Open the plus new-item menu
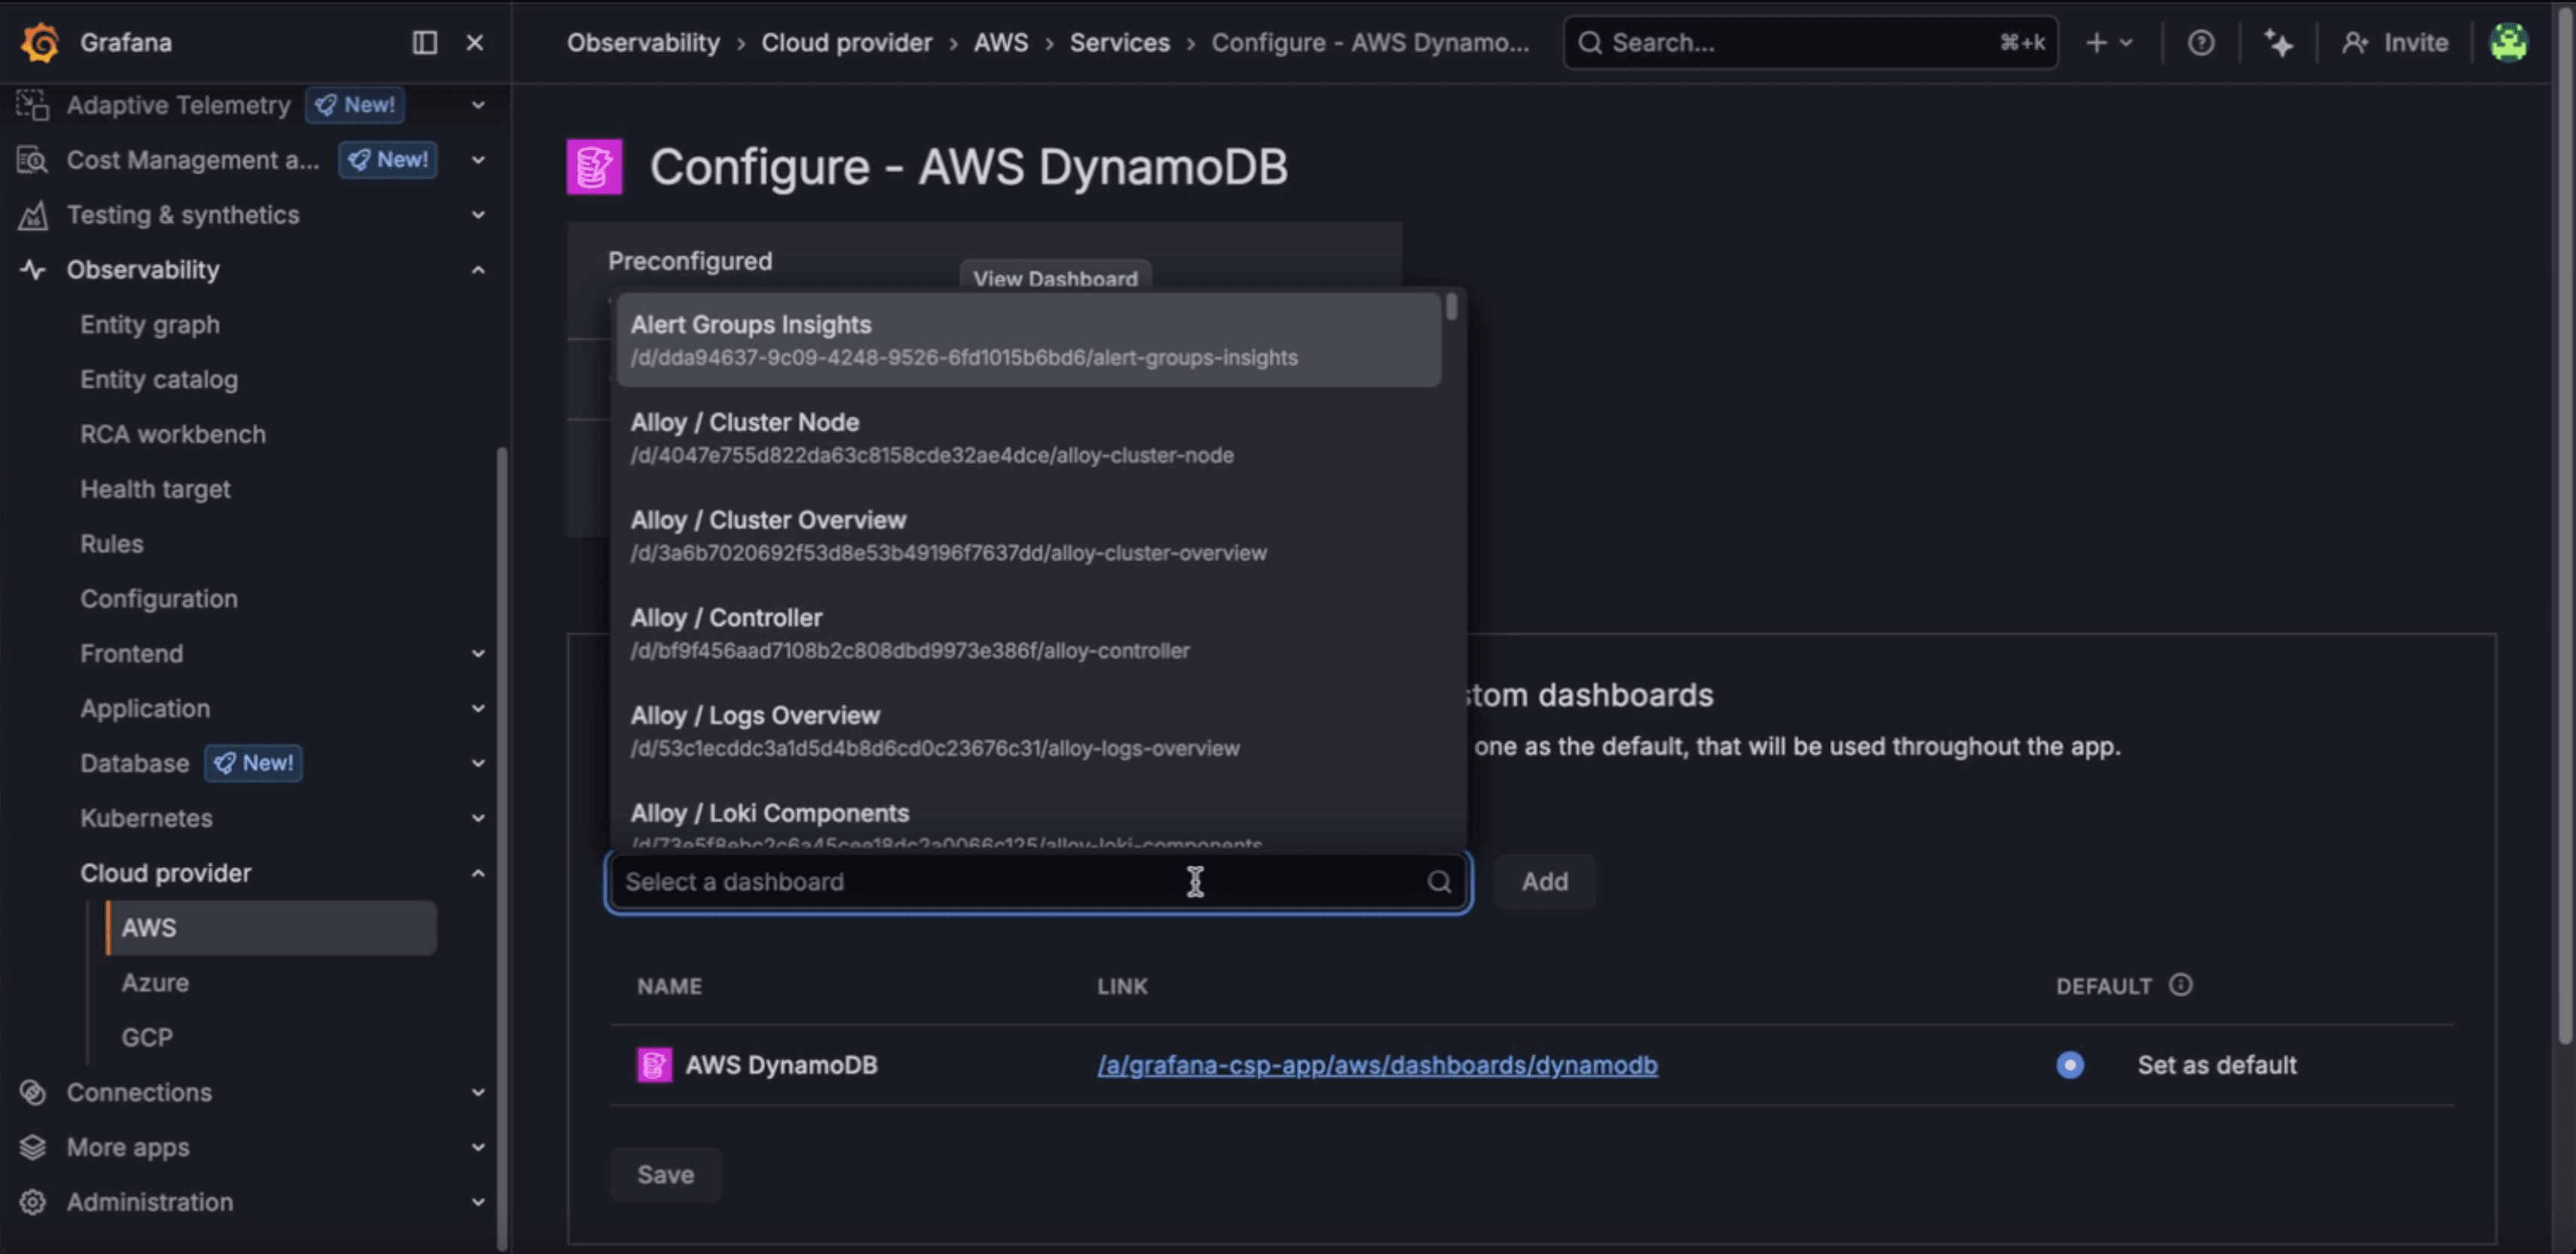 click(x=2109, y=43)
